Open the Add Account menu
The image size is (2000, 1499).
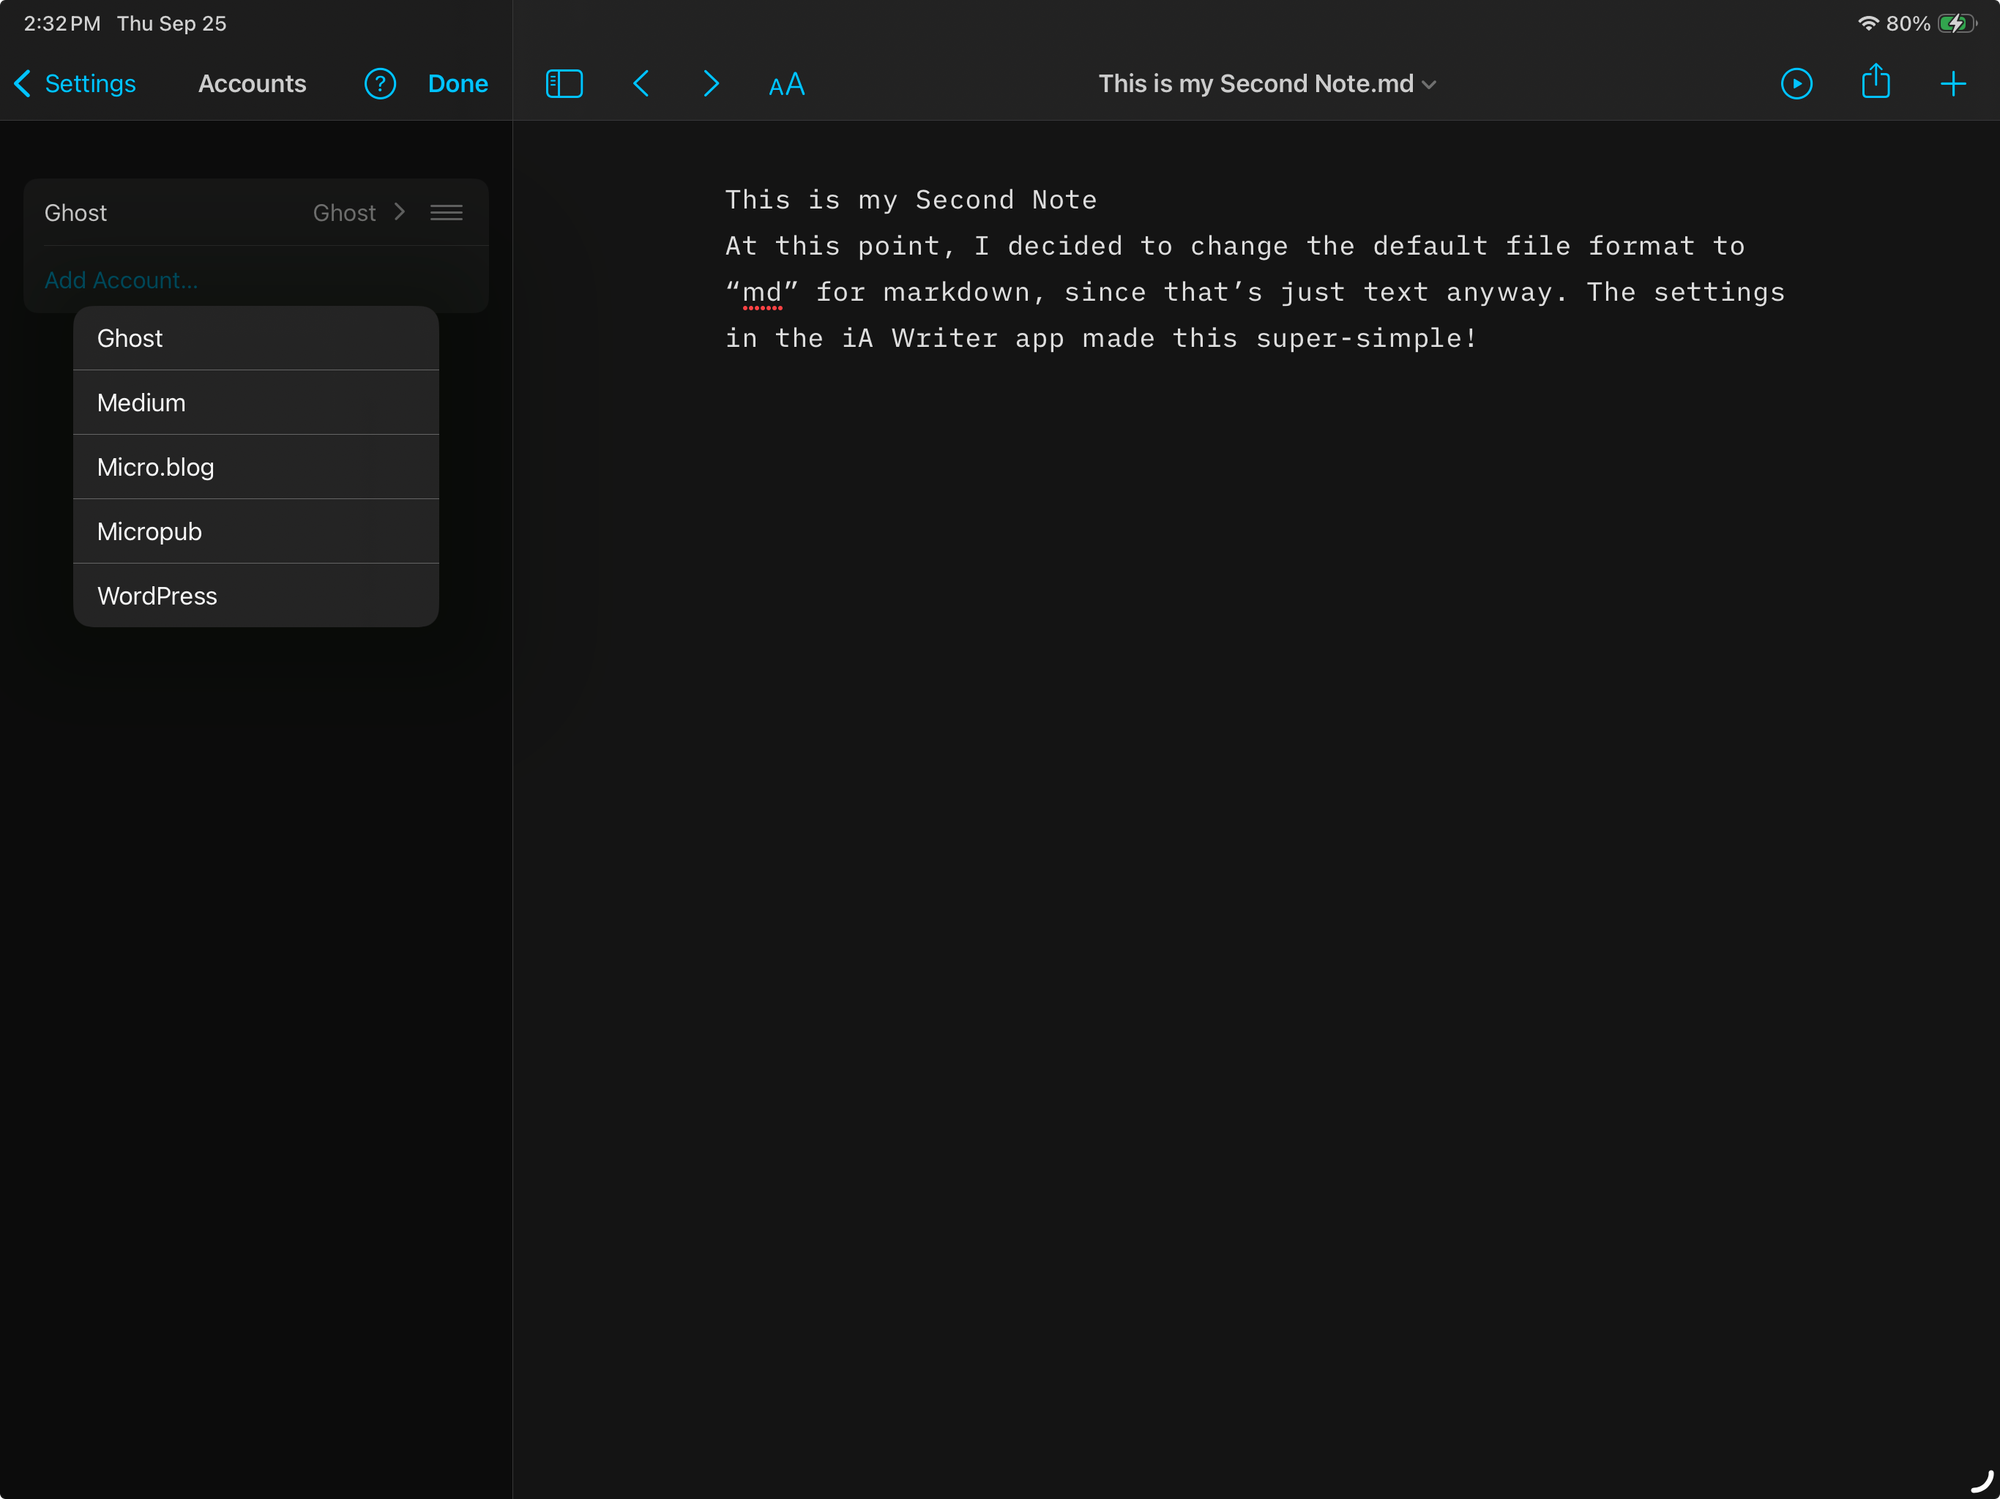121,280
